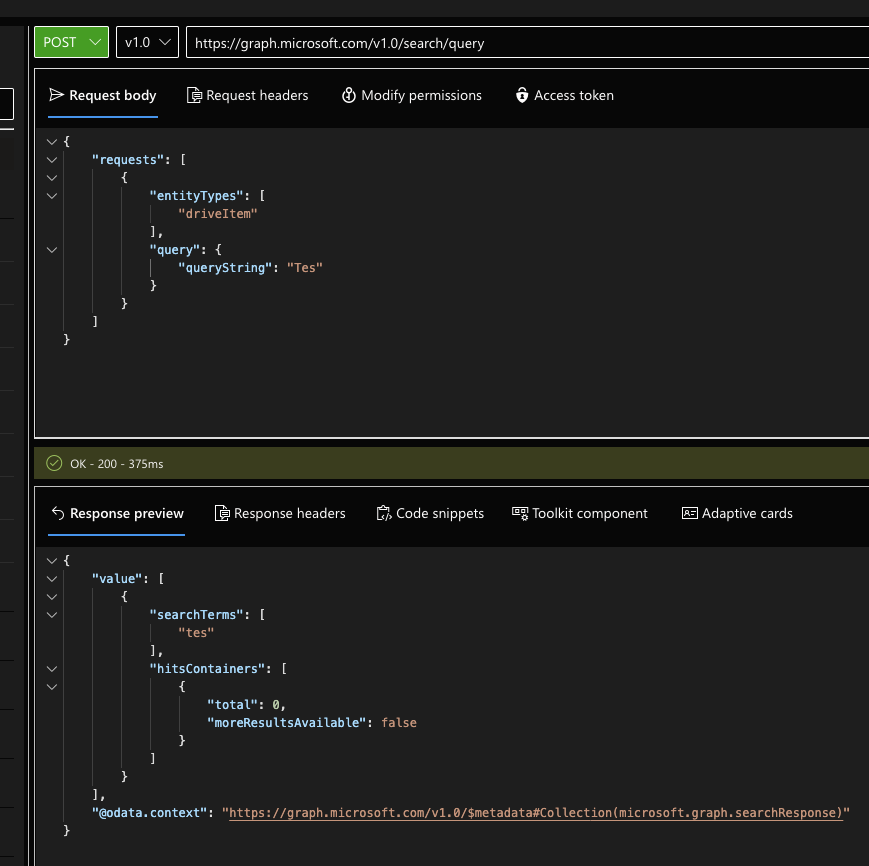Collapse the "hitsContainers" array
The width and height of the screenshot is (869, 866).
point(52,669)
